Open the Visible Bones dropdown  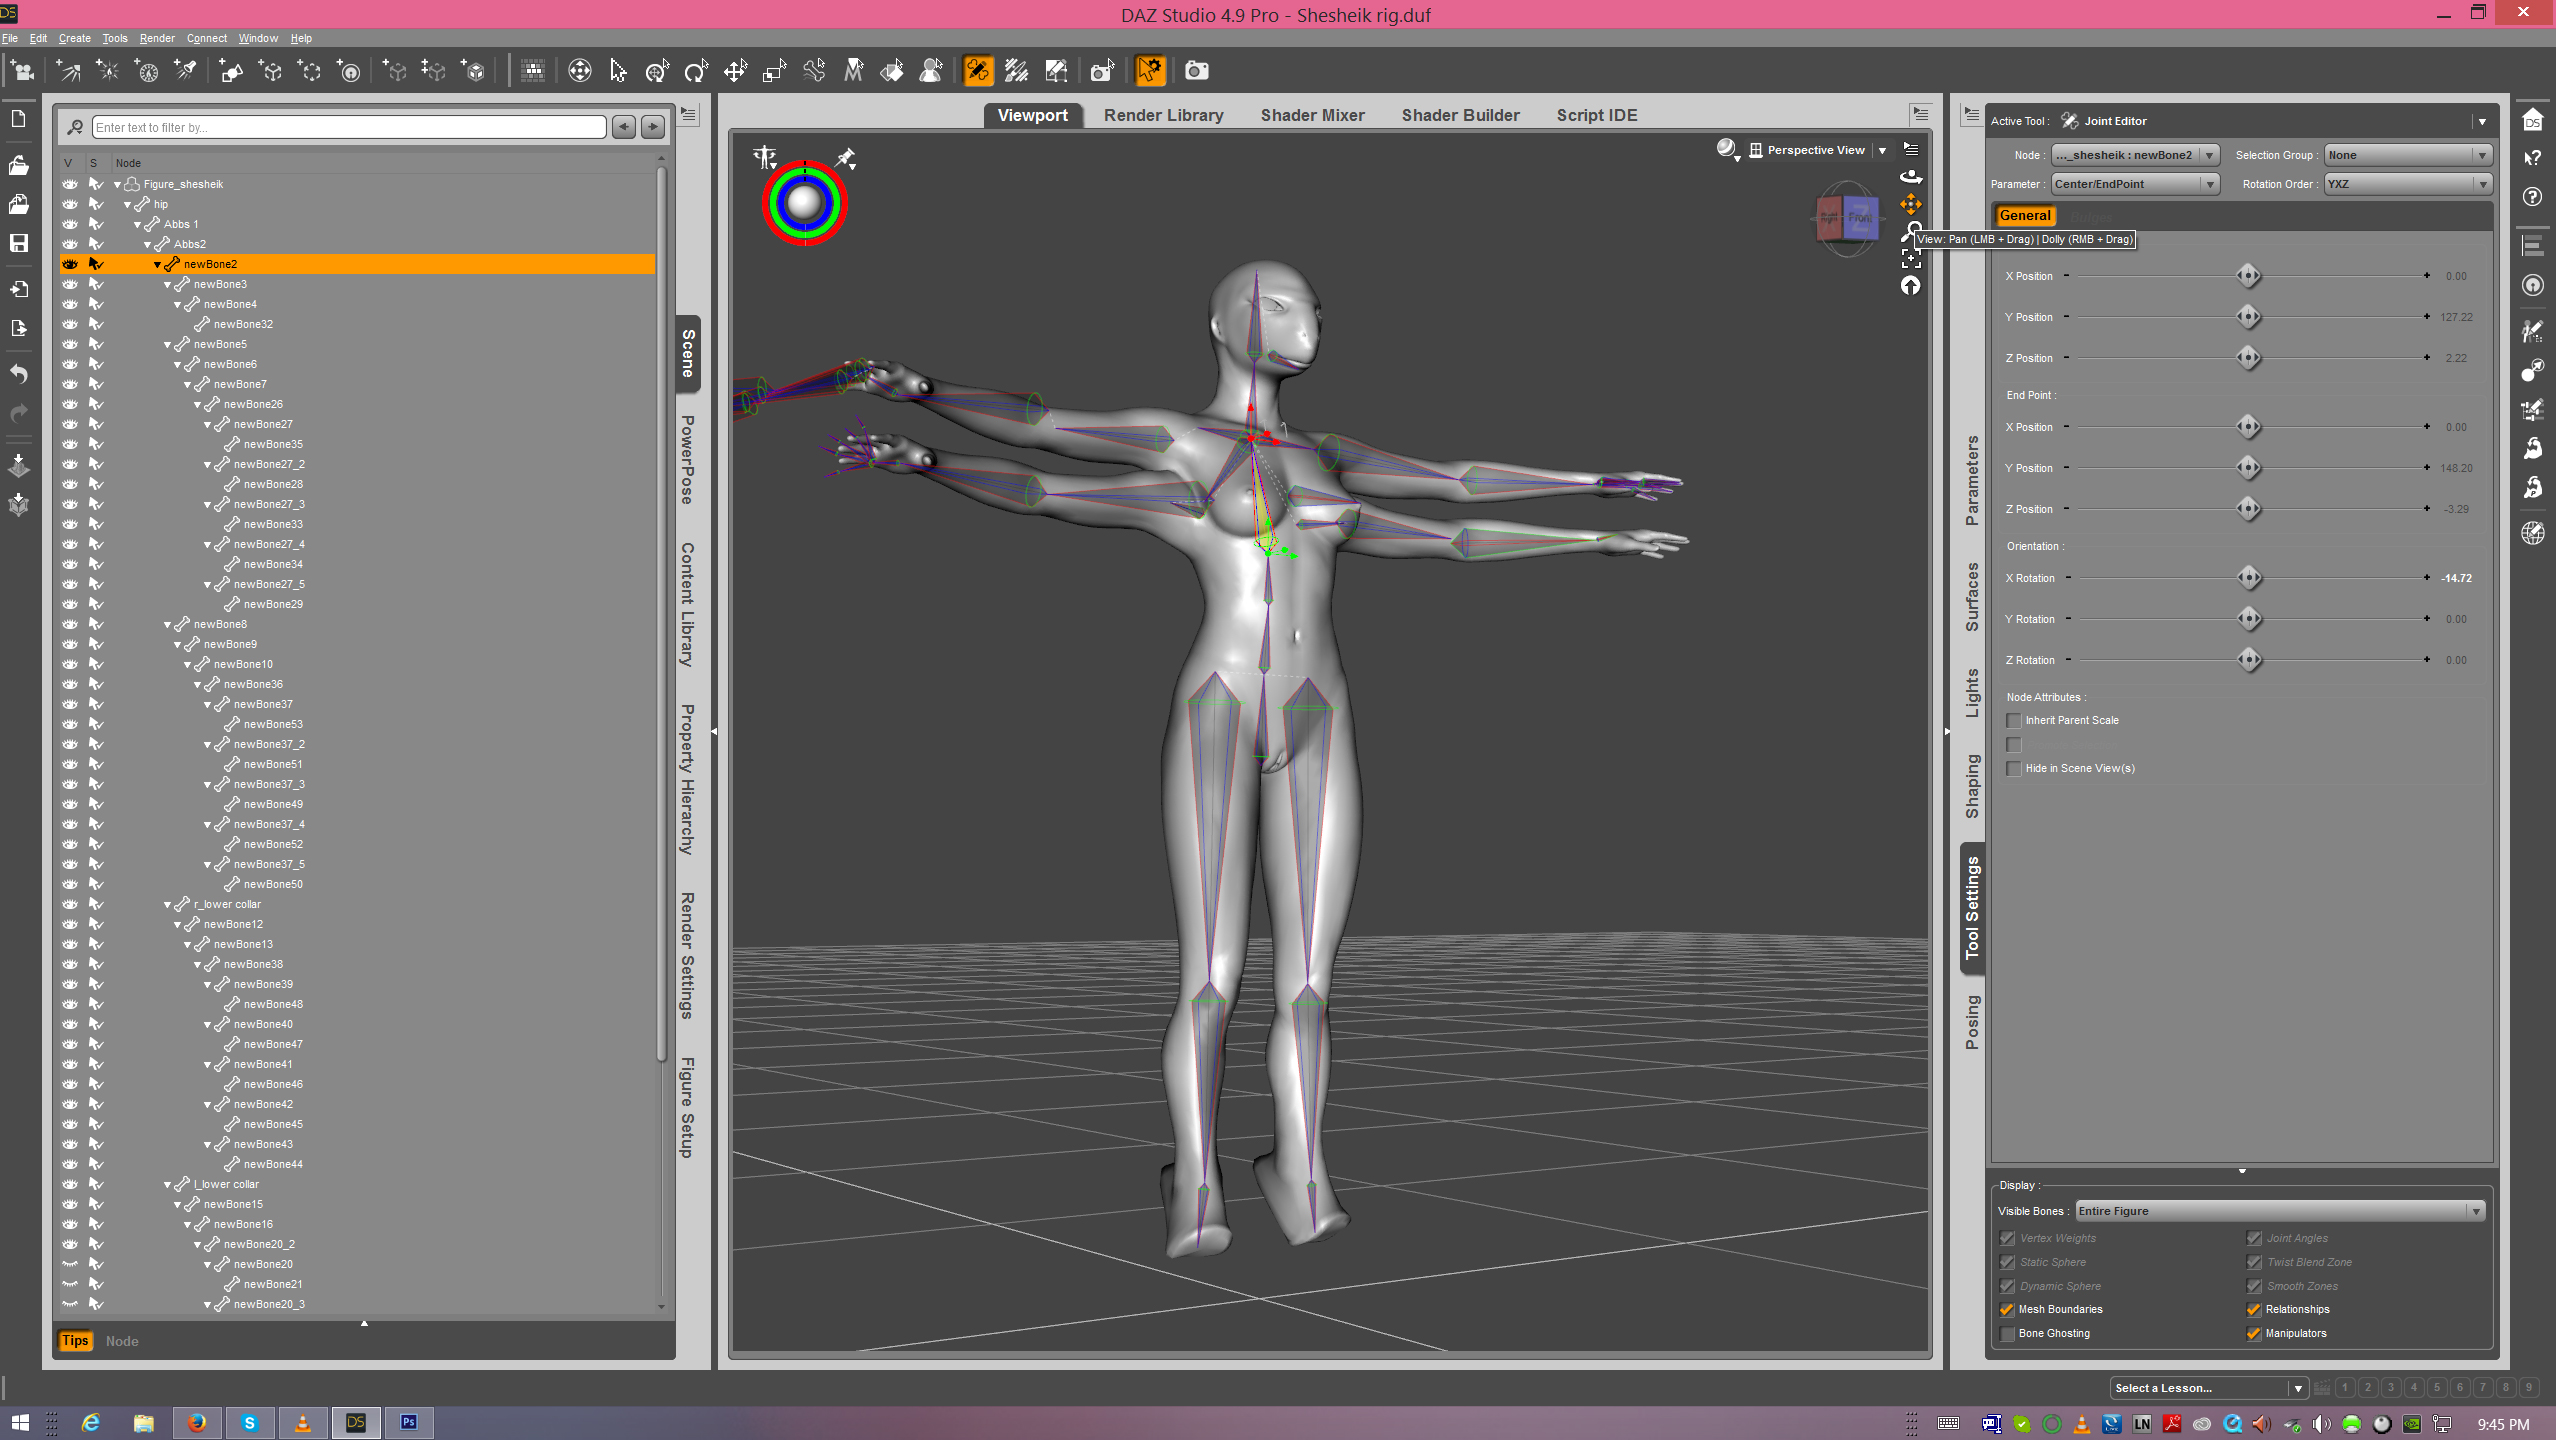click(2280, 1211)
